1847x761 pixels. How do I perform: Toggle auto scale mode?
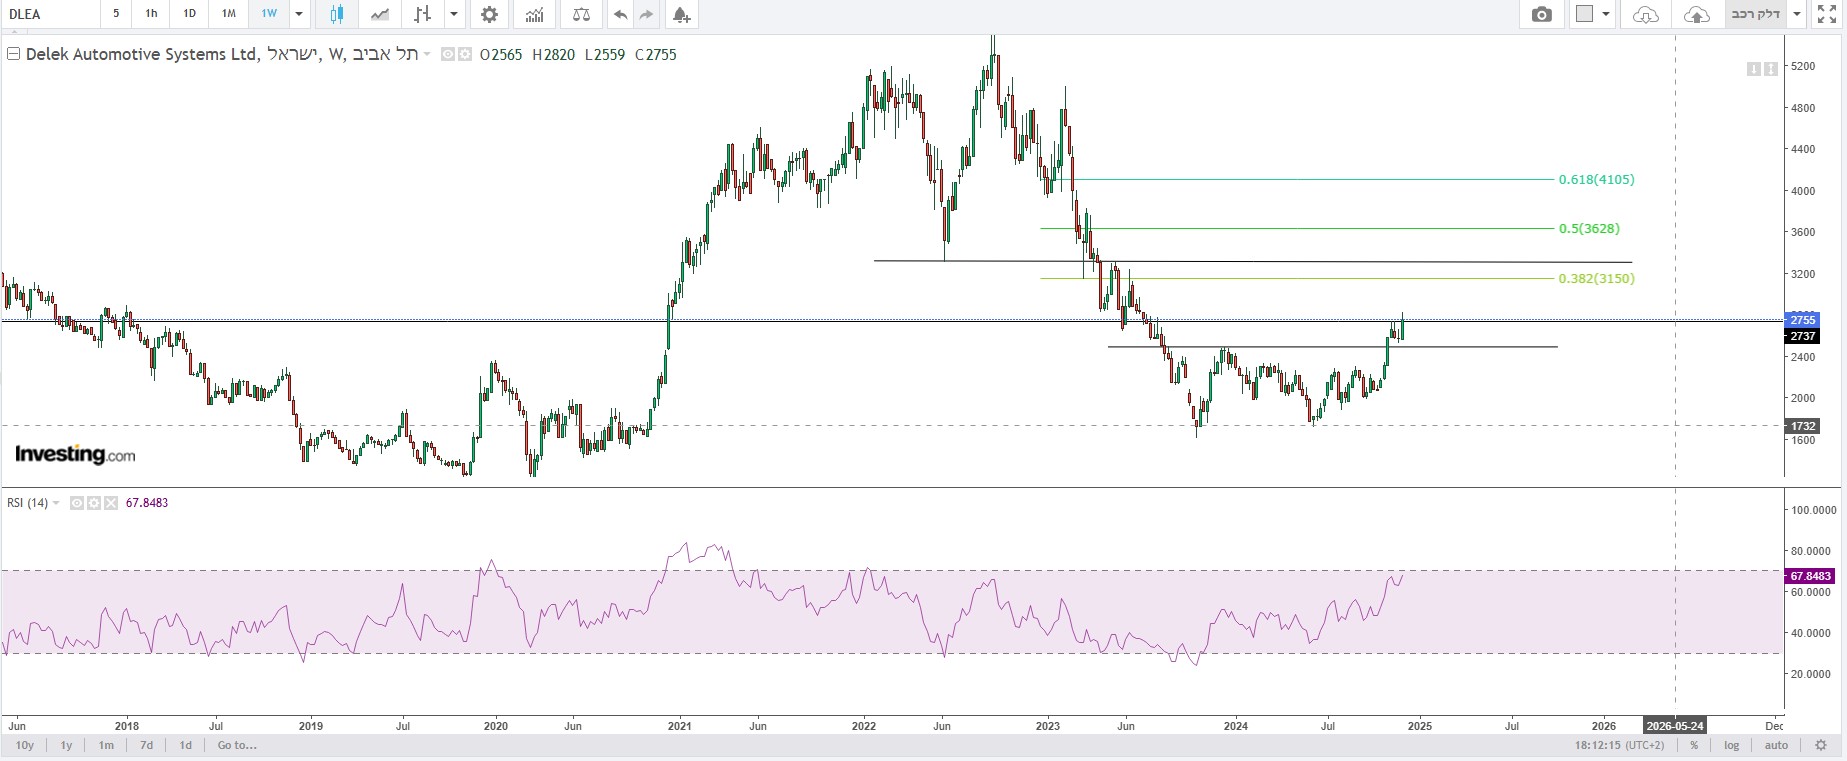pyautogui.click(x=1776, y=745)
